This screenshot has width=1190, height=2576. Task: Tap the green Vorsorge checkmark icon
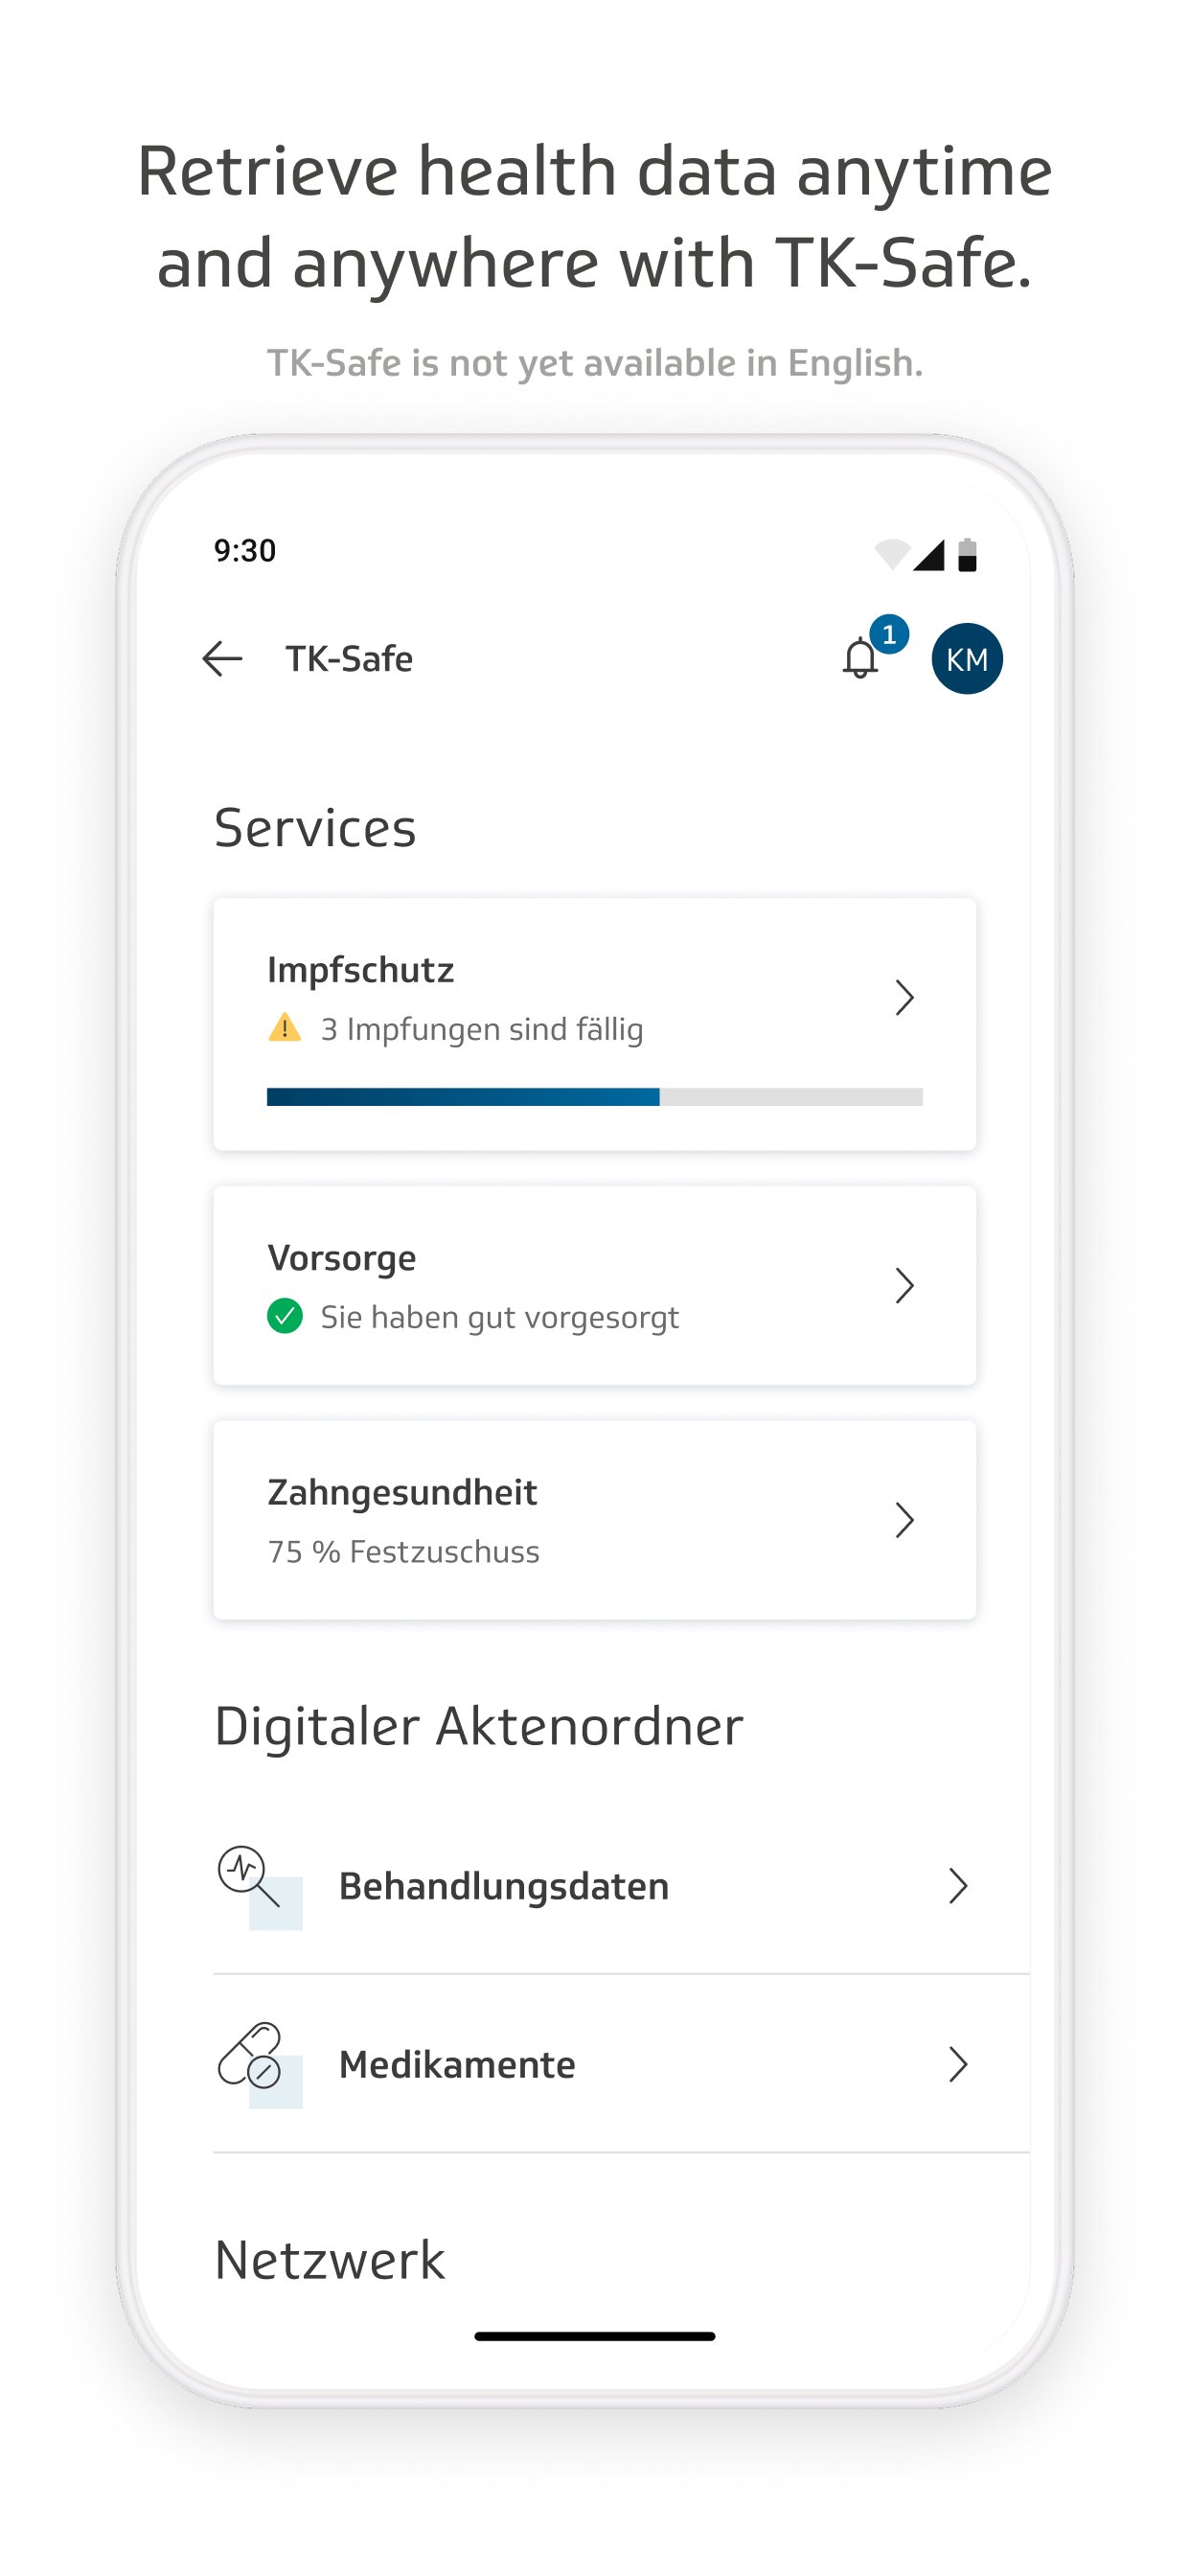(x=285, y=1316)
